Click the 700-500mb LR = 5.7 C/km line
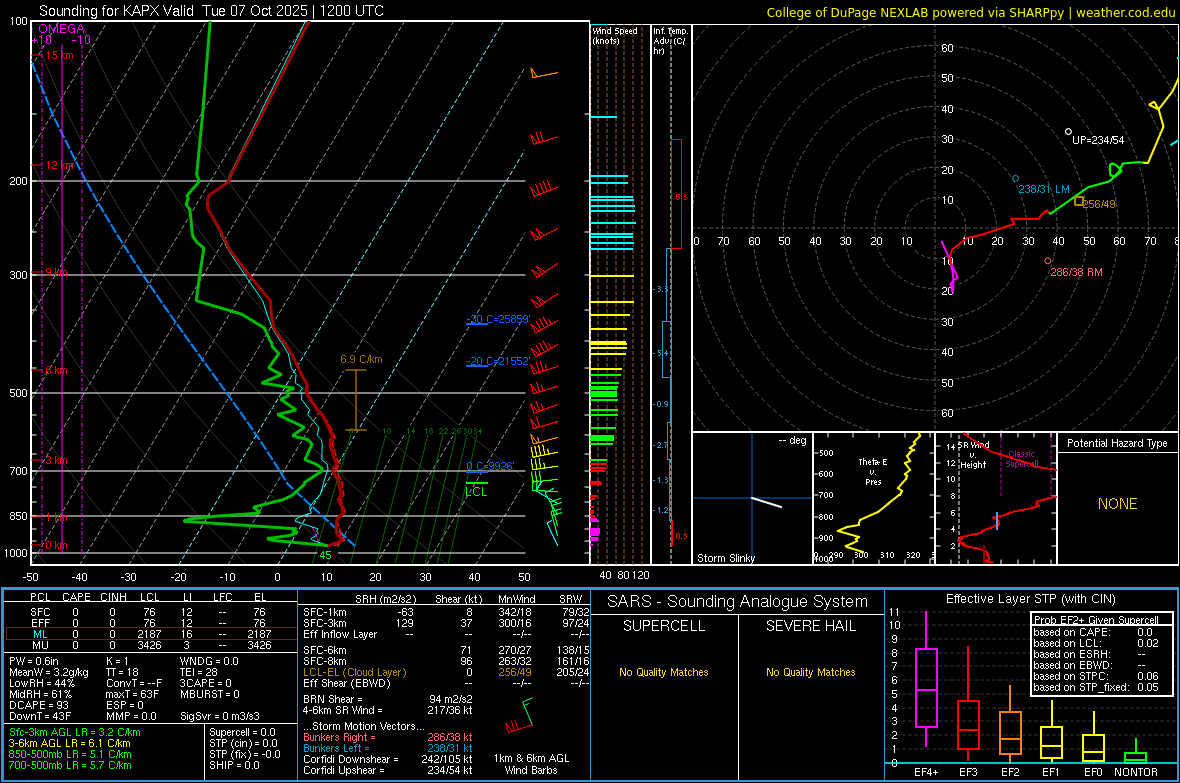1180x783 pixels. pyautogui.click(x=70, y=765)
